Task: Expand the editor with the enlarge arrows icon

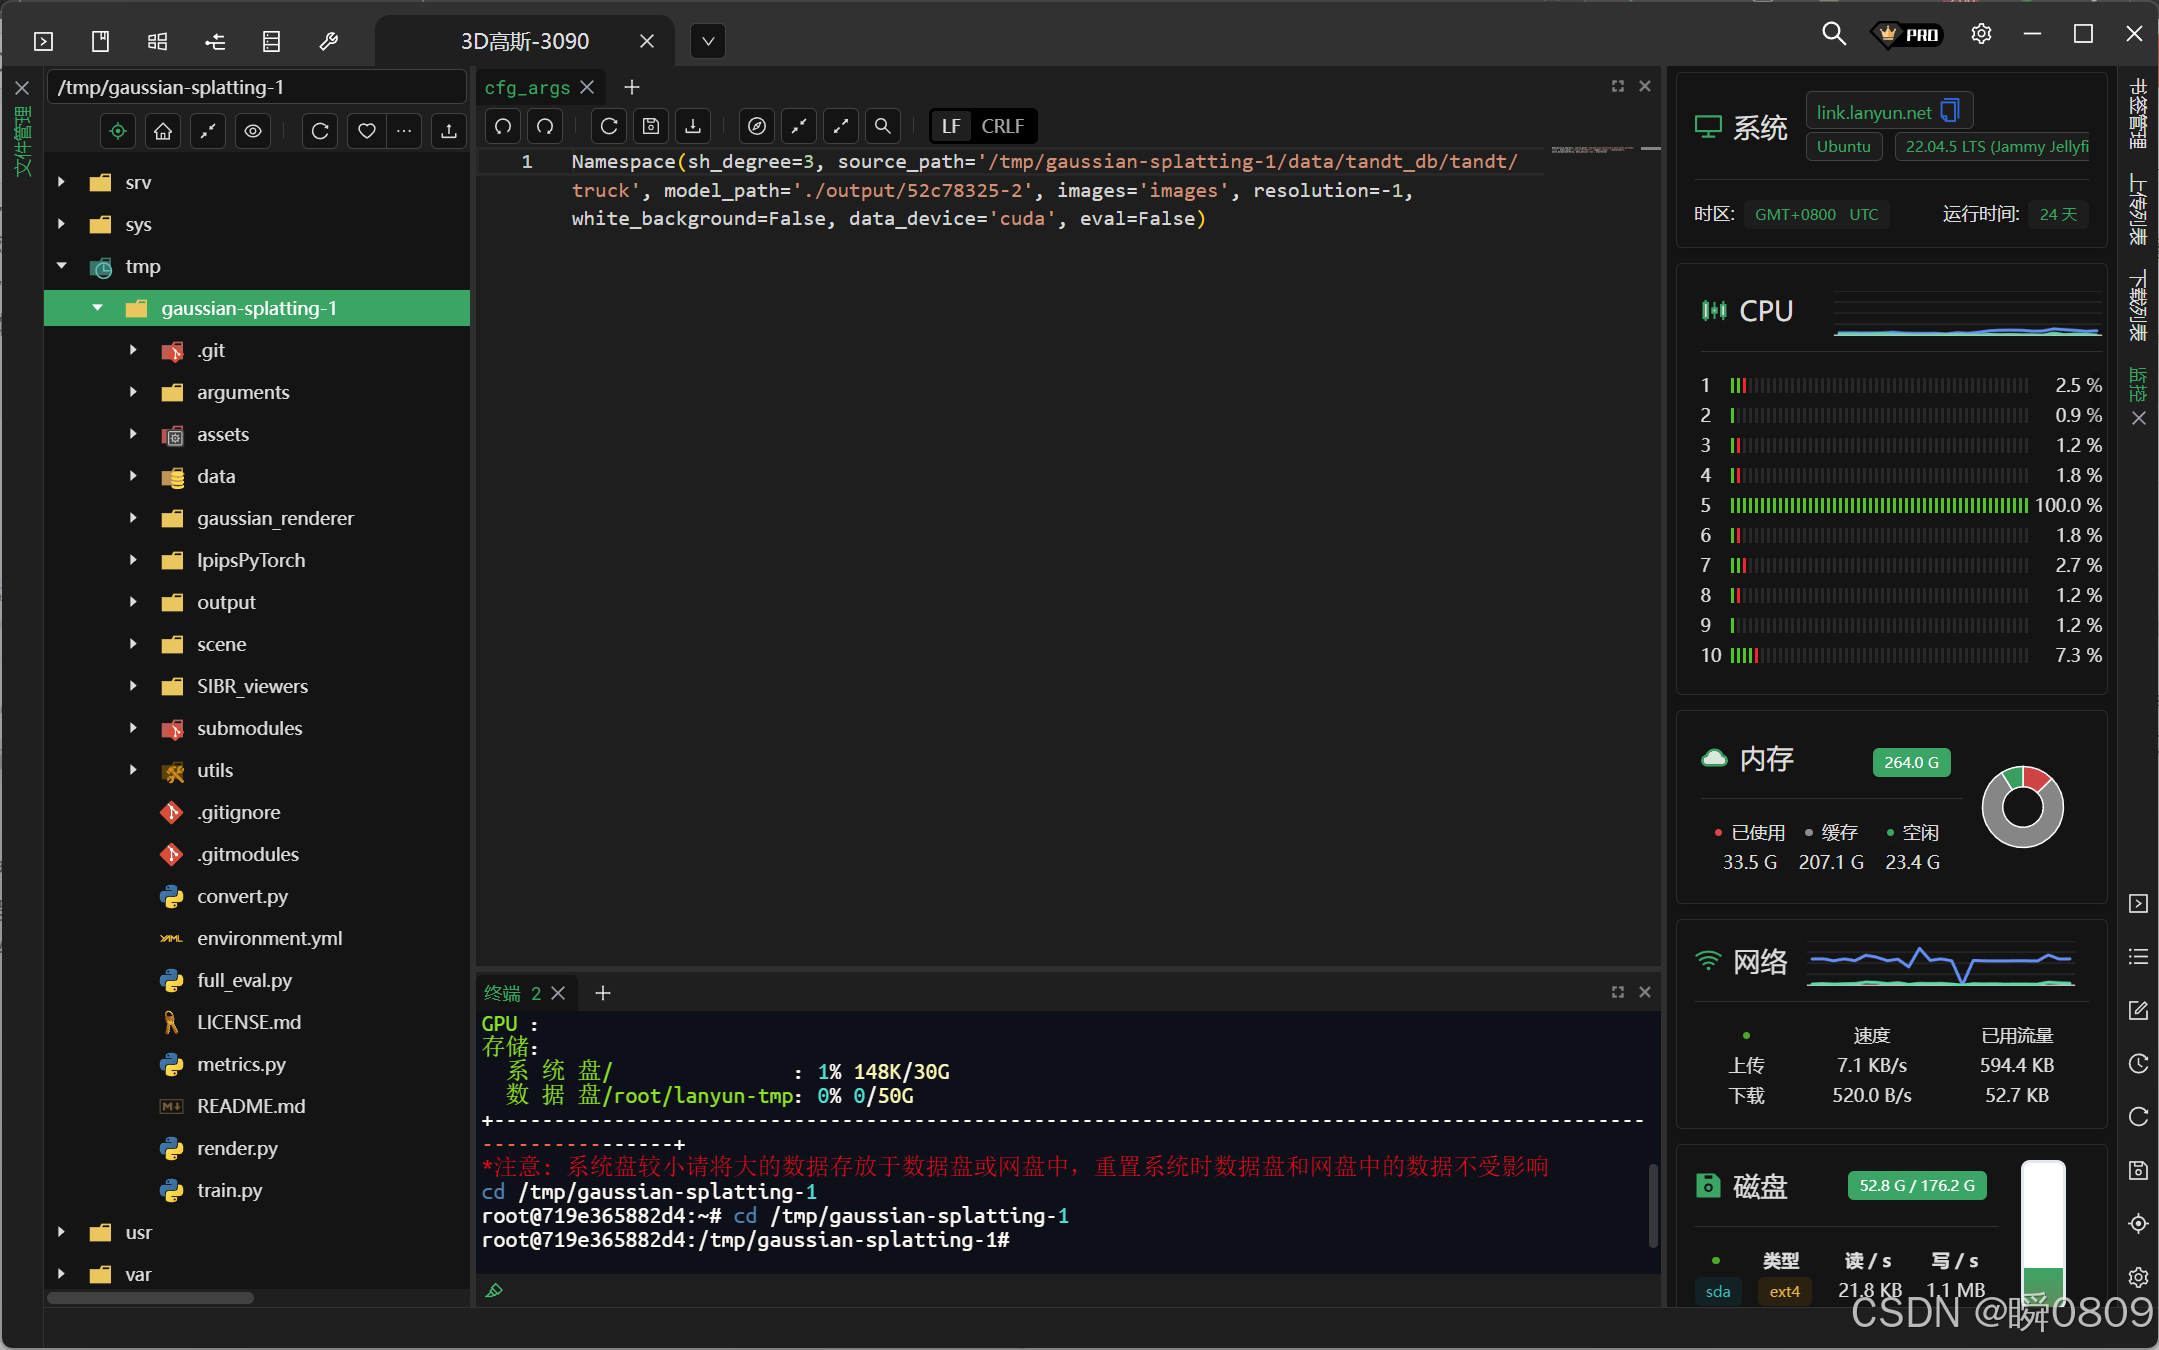Action: tap(841, 126)
